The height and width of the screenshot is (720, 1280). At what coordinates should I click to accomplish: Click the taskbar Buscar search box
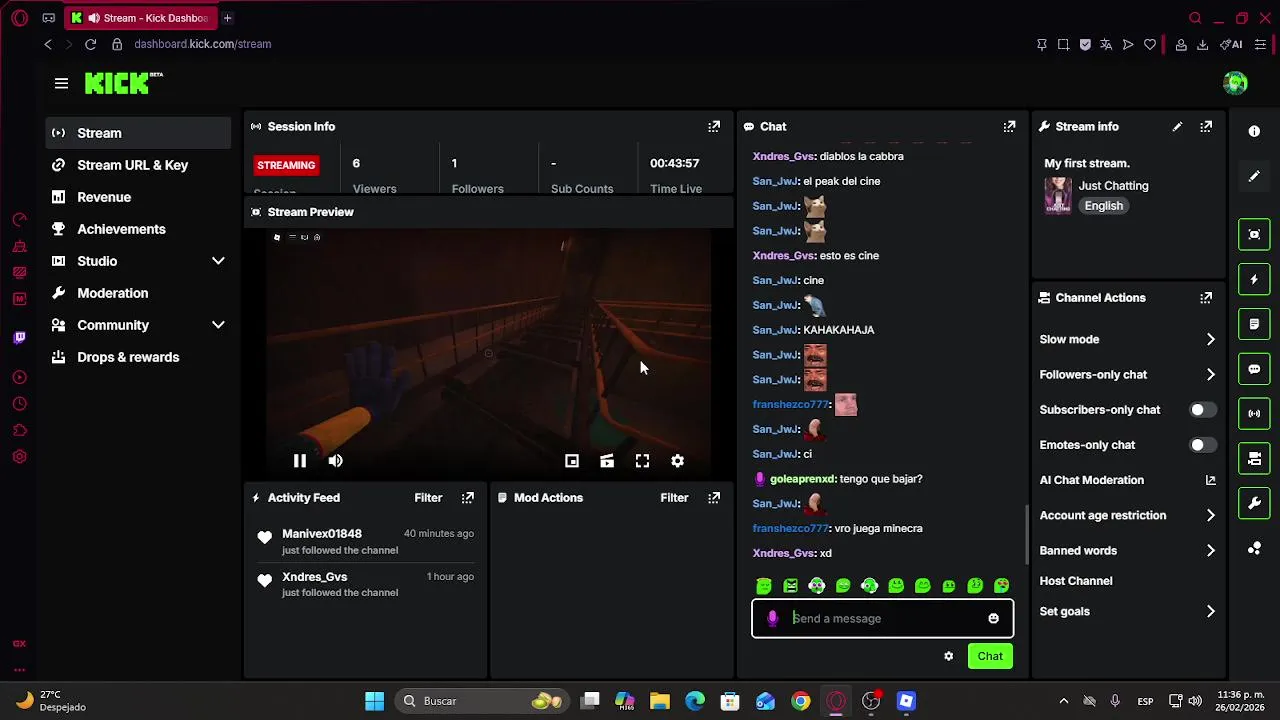point(480,701)
